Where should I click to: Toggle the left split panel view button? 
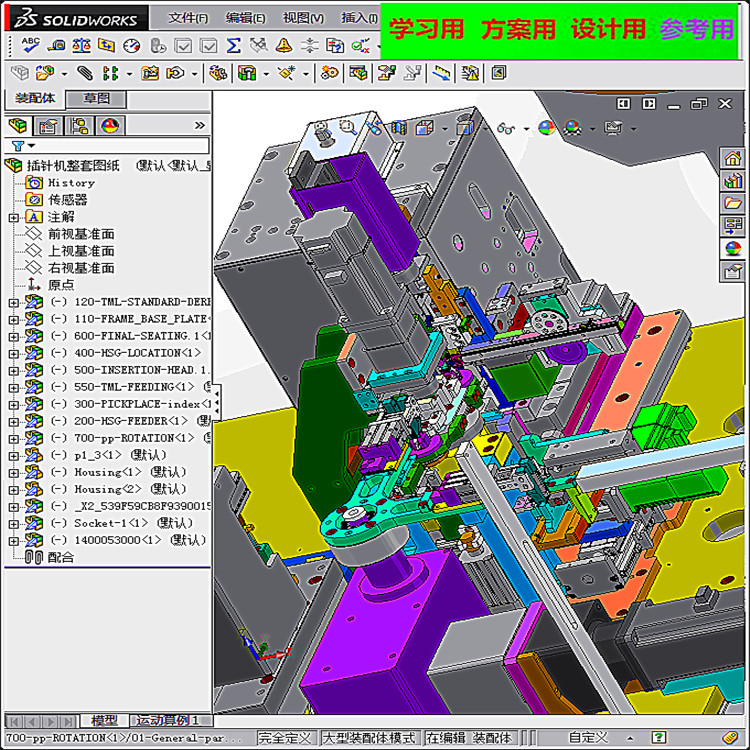click(623, 104)
